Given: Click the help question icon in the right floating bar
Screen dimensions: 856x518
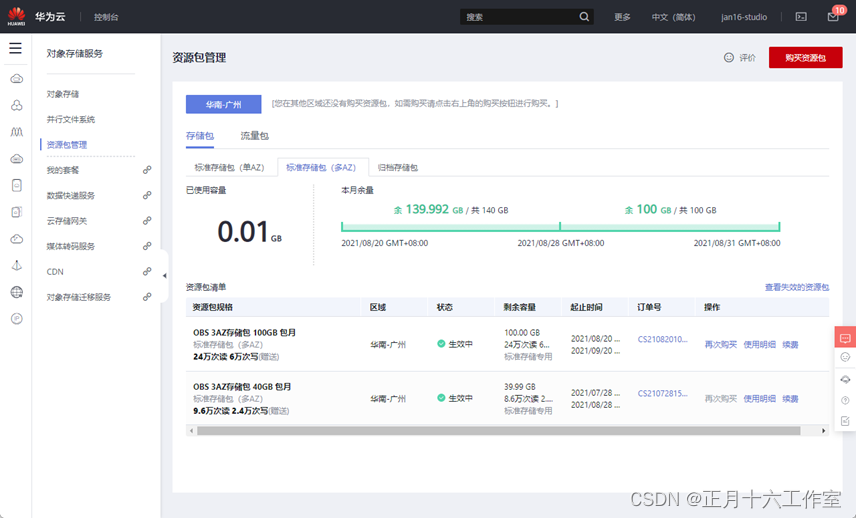Looking at the screenshot, I should coord(845,400).
